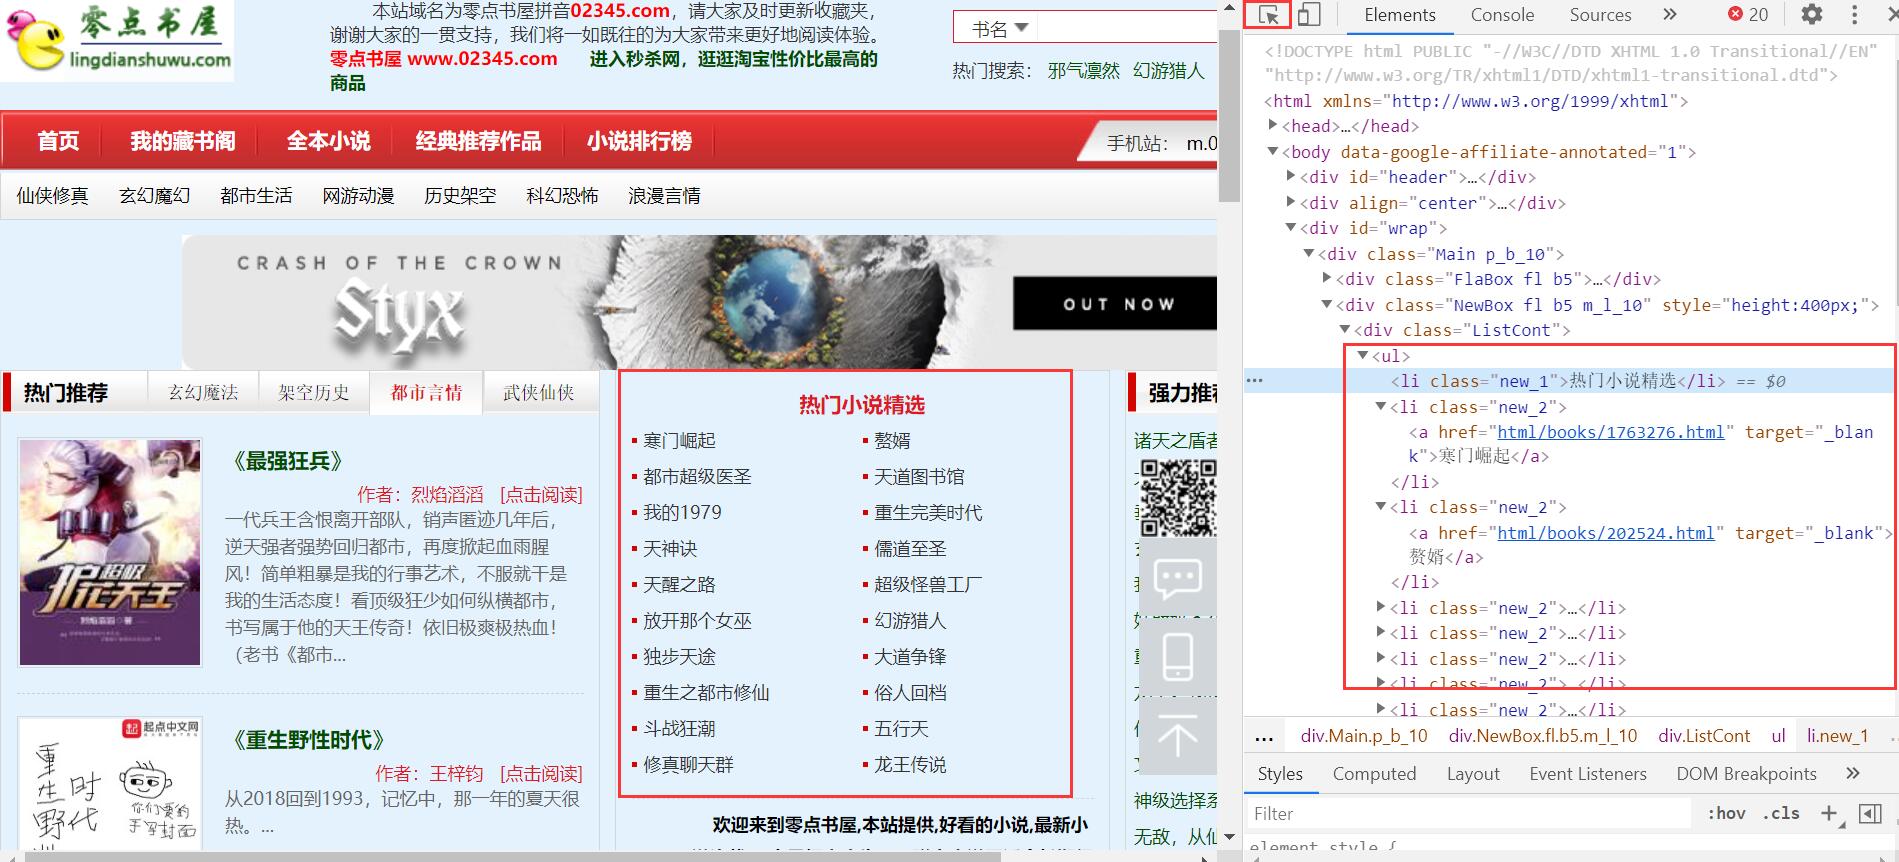Open 小说排行榜 in the nav bar
1899x862 pixels.
point(640,141)
